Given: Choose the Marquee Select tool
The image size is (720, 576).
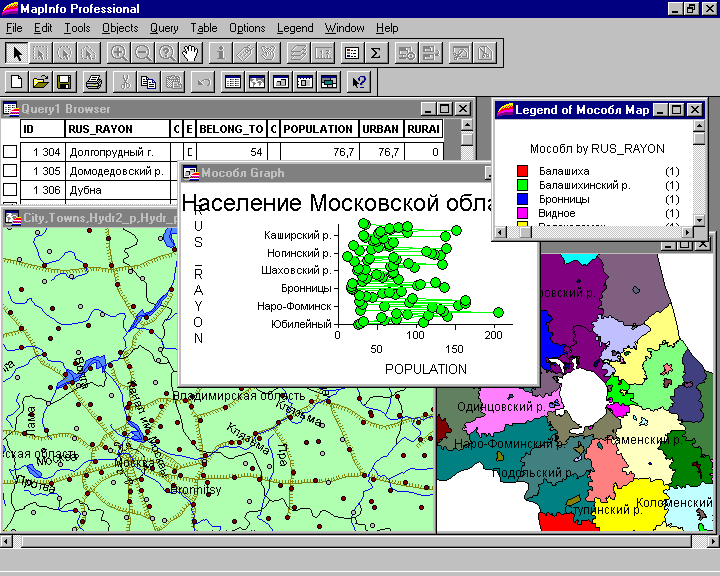Looking at the screenshot, I should pyautogui.click(x=41, y=53).
